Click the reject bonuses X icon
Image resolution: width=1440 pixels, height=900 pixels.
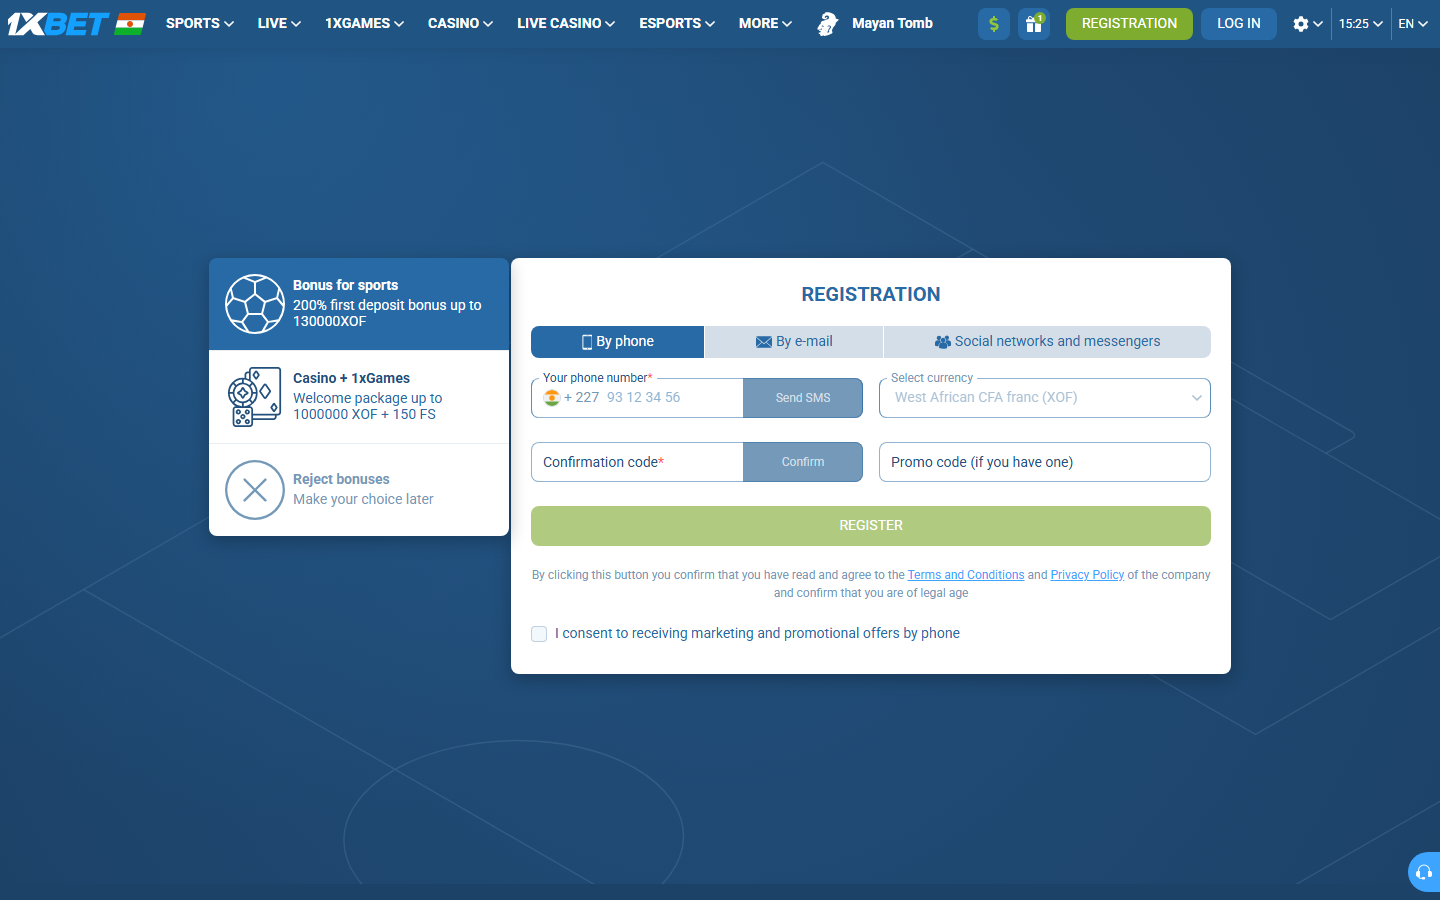pyautogui.click(x=255, y=490)
